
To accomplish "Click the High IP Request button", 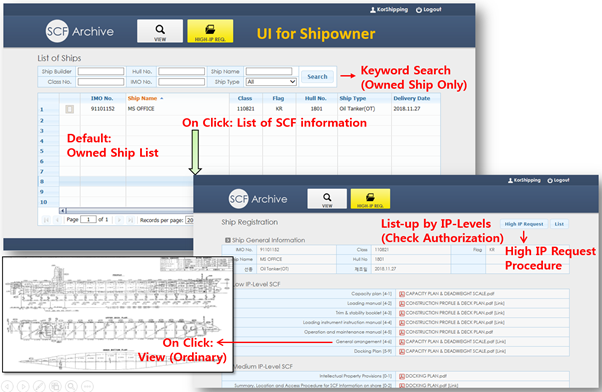I will [524, 224].
